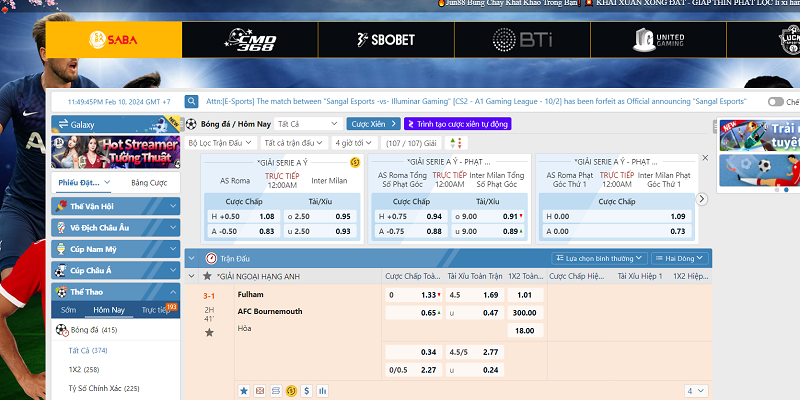This screenshot has width=800, height=400.
Task: Select the Bảng Cược tab
Action: pos(149,183)
